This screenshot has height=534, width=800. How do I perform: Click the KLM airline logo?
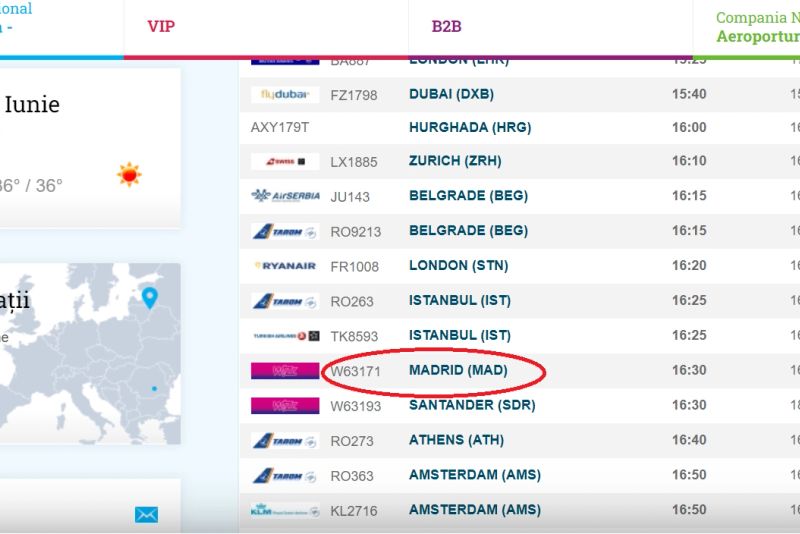tap(285, 510)
